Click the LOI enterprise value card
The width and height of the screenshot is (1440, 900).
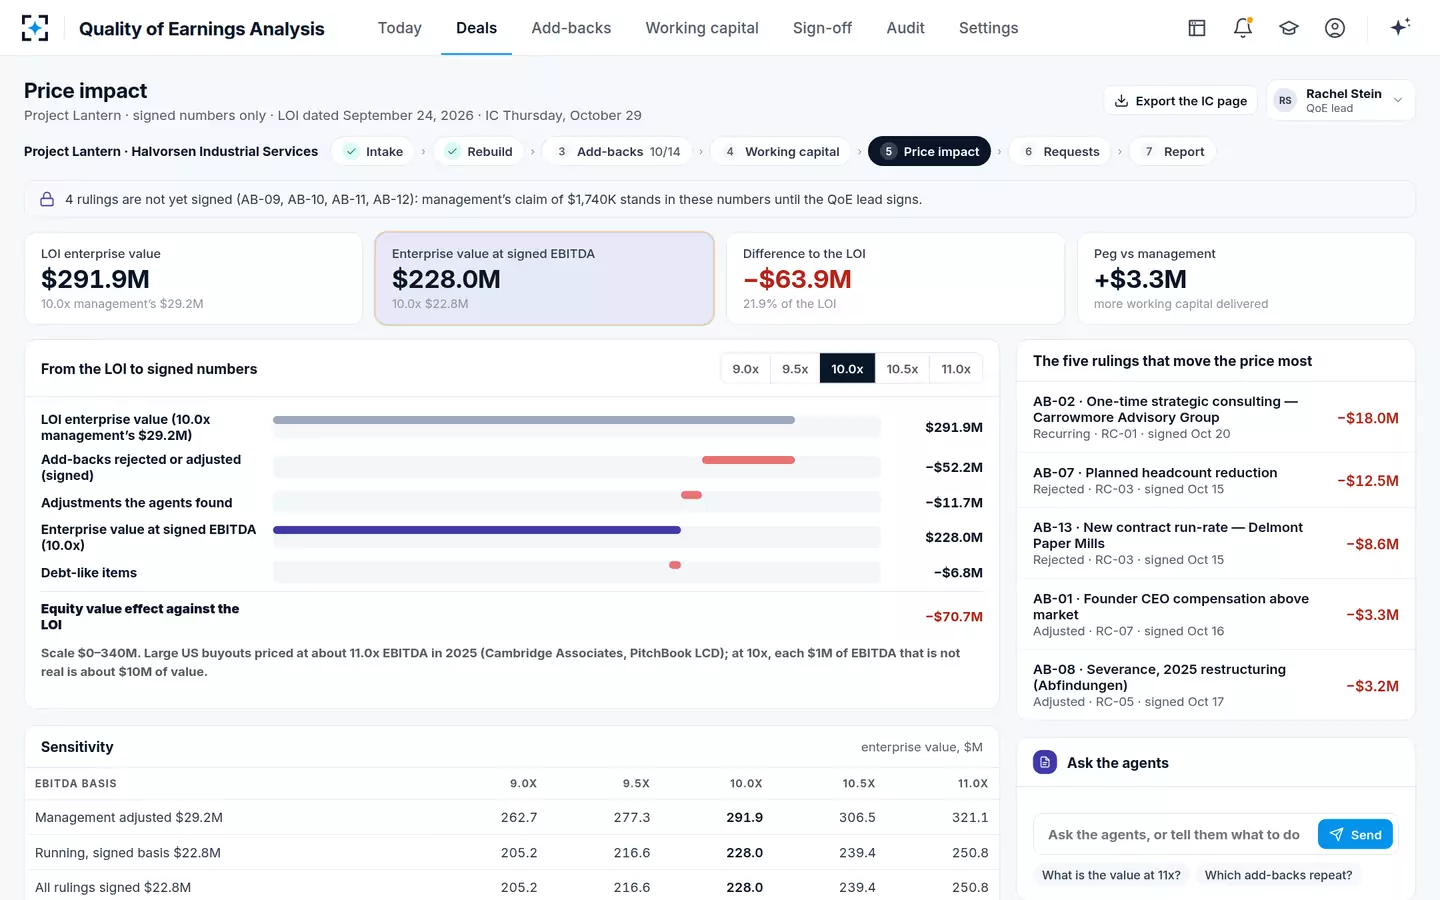click(x=193, y=279)
